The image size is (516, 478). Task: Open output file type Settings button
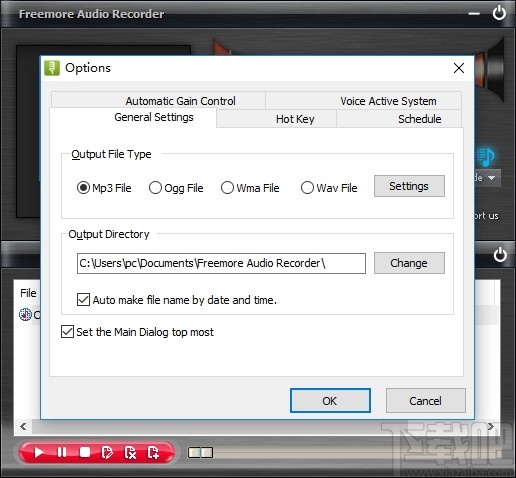[x=409, y=186]
